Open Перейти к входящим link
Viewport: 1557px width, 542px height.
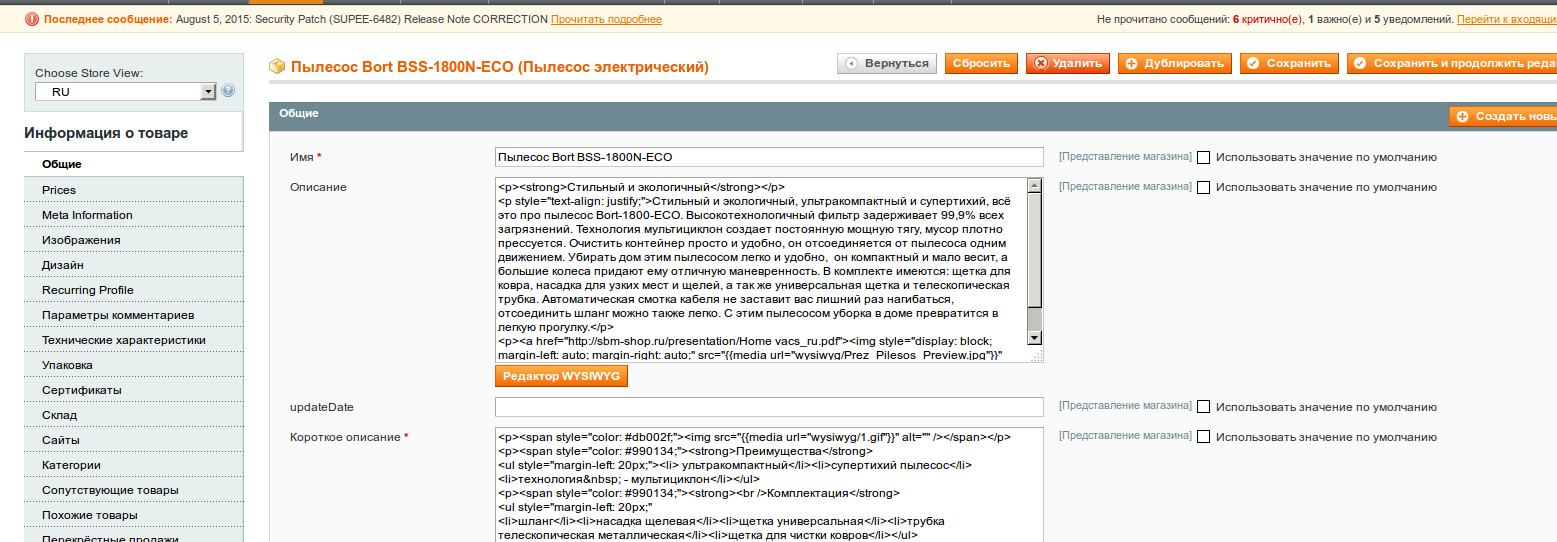(x=1506, y=19)
